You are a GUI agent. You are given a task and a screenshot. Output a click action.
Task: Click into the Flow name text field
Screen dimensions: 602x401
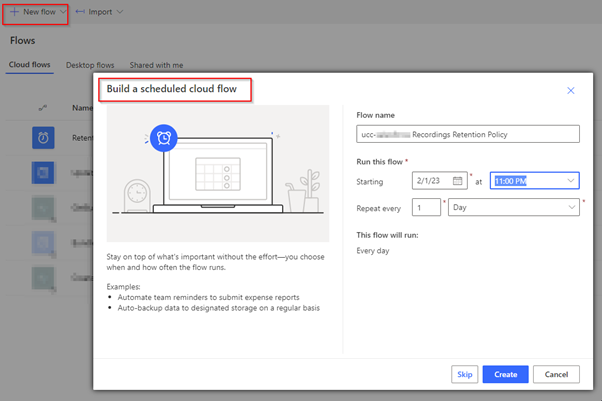tap(467, 134)
